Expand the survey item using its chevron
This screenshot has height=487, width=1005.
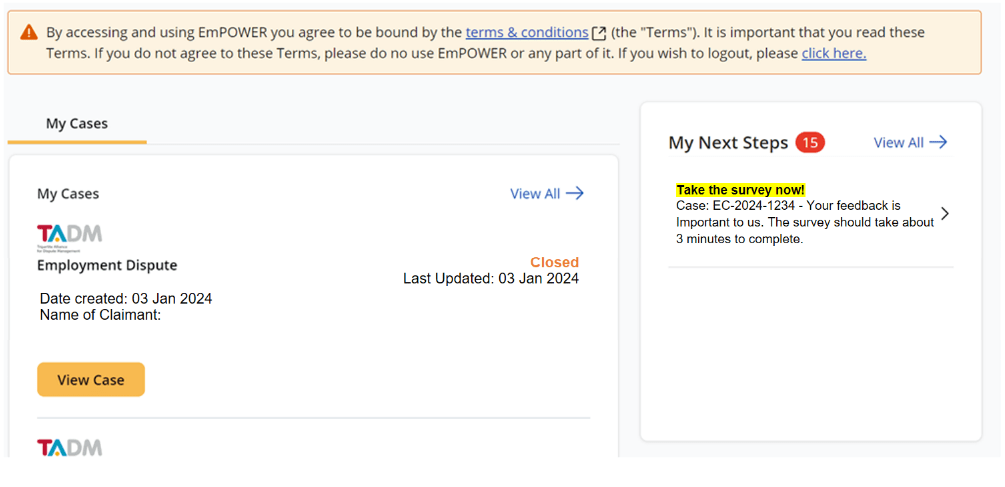(x=945, y=213)
